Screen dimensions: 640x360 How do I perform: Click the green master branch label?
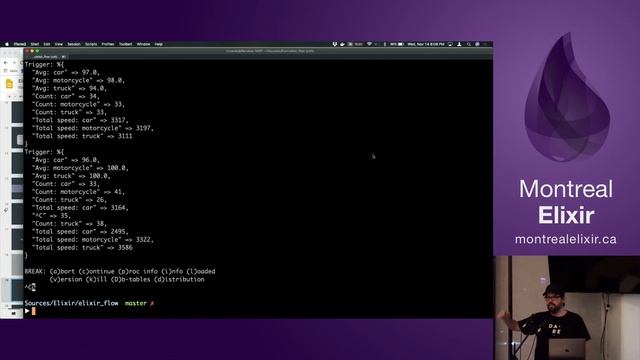tap(136, 303)
